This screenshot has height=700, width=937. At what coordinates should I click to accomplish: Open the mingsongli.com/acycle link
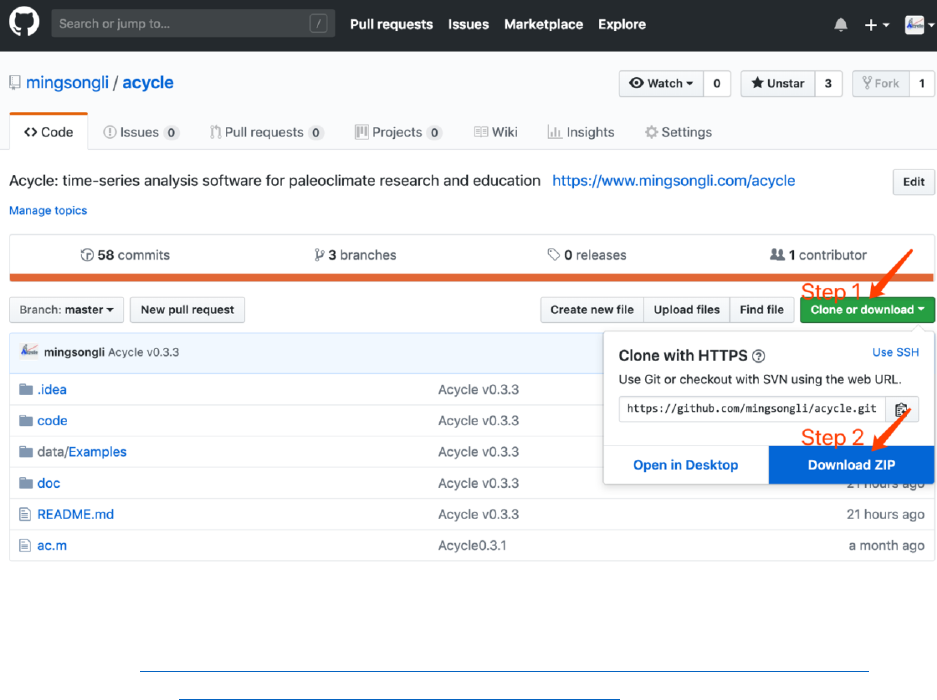tap(673, 181)
